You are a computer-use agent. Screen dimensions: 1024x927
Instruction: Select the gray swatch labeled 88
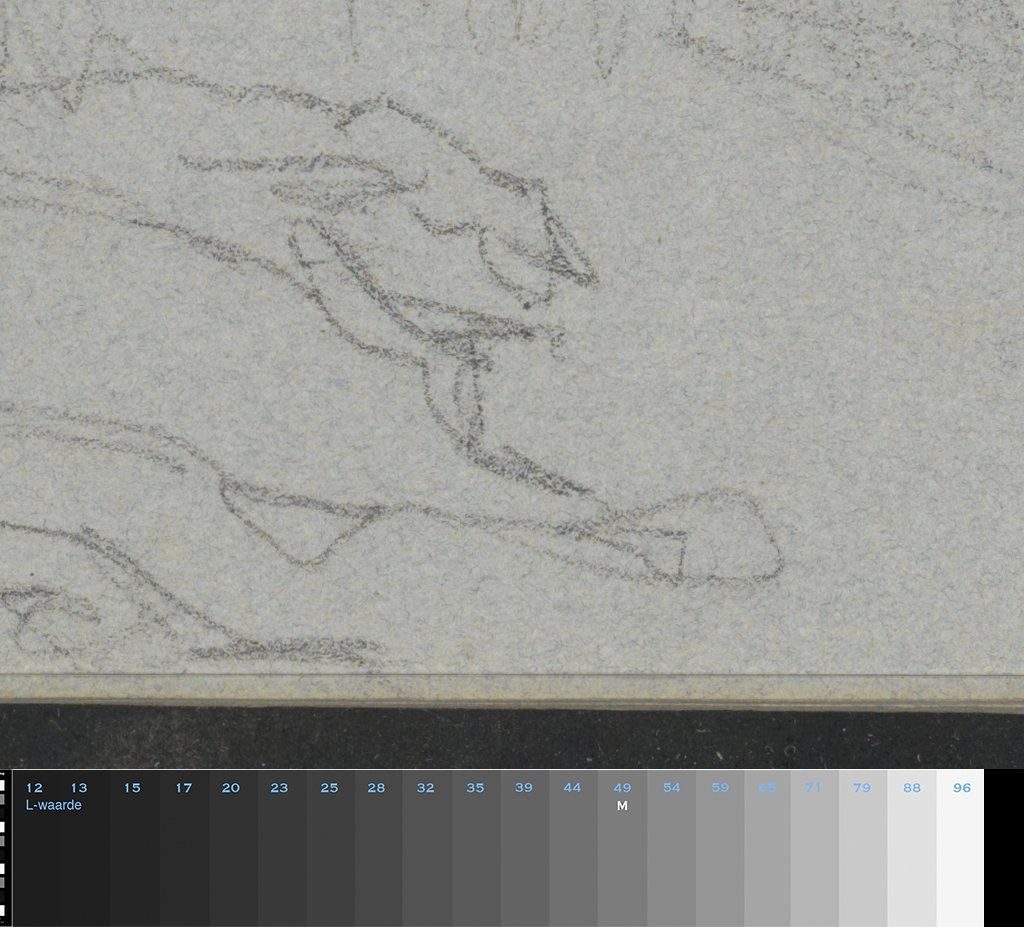coord(911,850)
